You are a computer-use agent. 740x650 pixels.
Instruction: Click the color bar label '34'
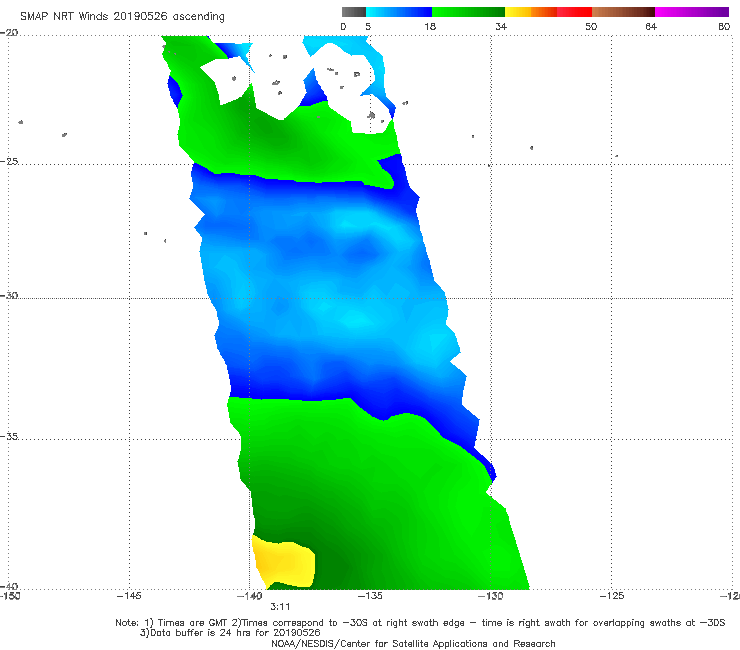[501, 26]
